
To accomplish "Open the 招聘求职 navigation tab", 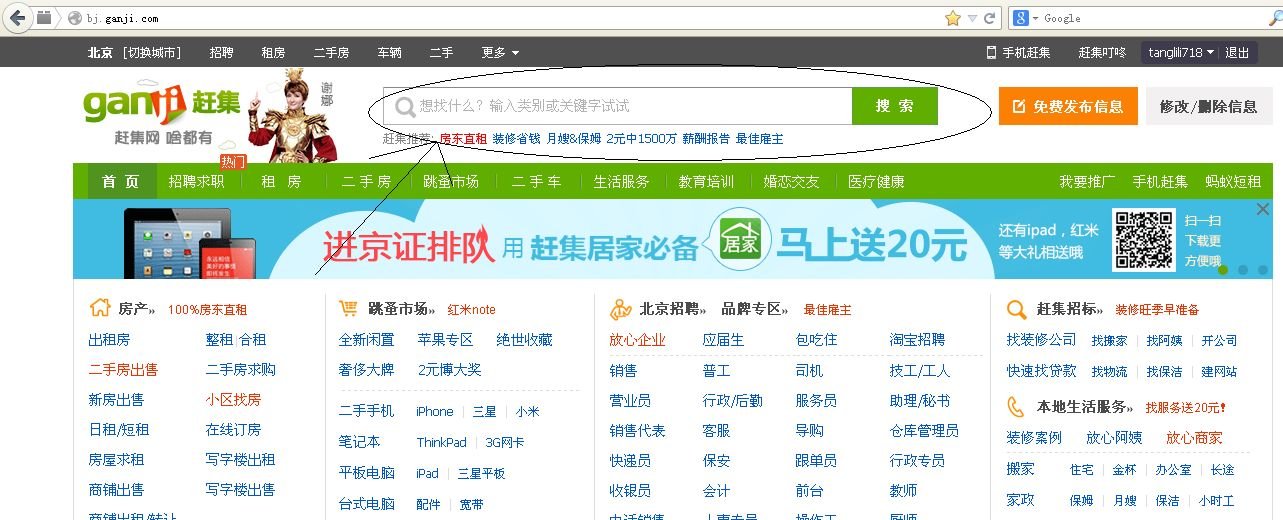I will [x=196, y=181].
